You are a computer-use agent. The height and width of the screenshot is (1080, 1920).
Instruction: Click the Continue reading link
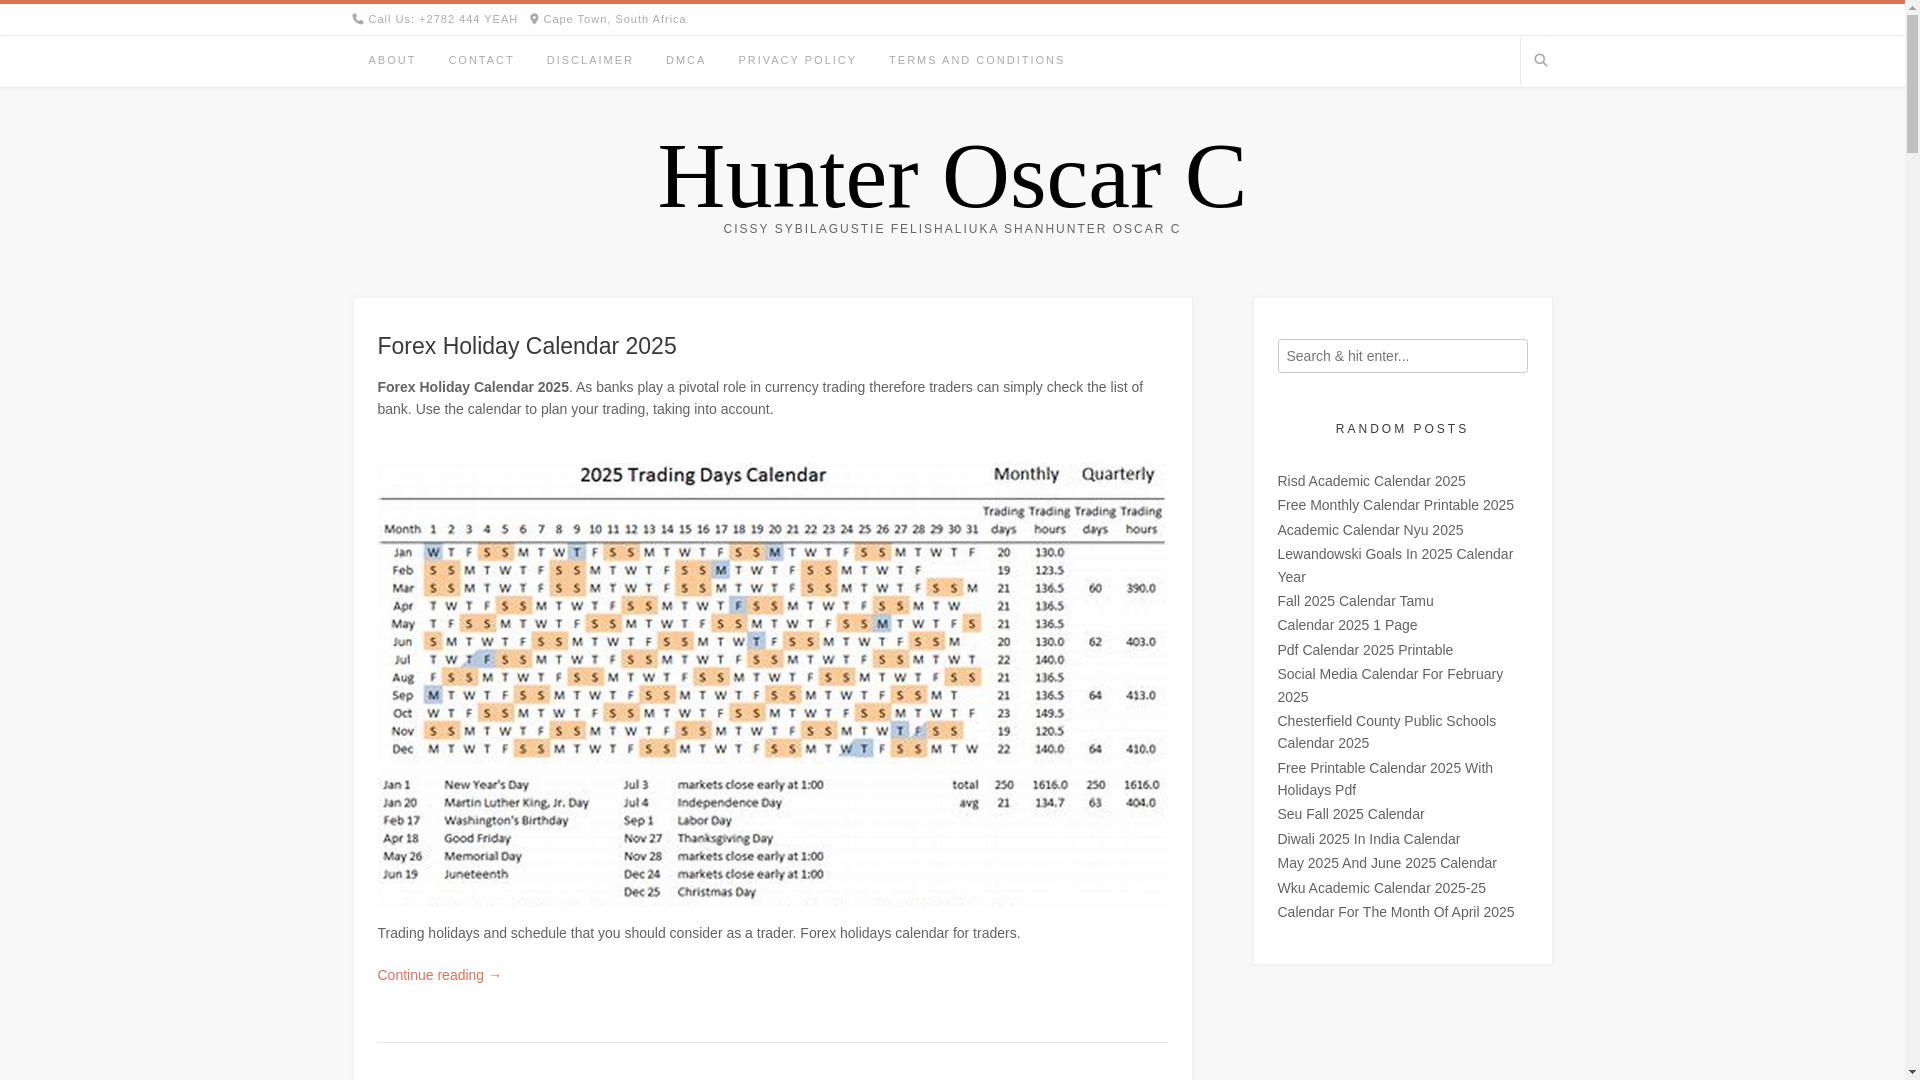point(439,975)
